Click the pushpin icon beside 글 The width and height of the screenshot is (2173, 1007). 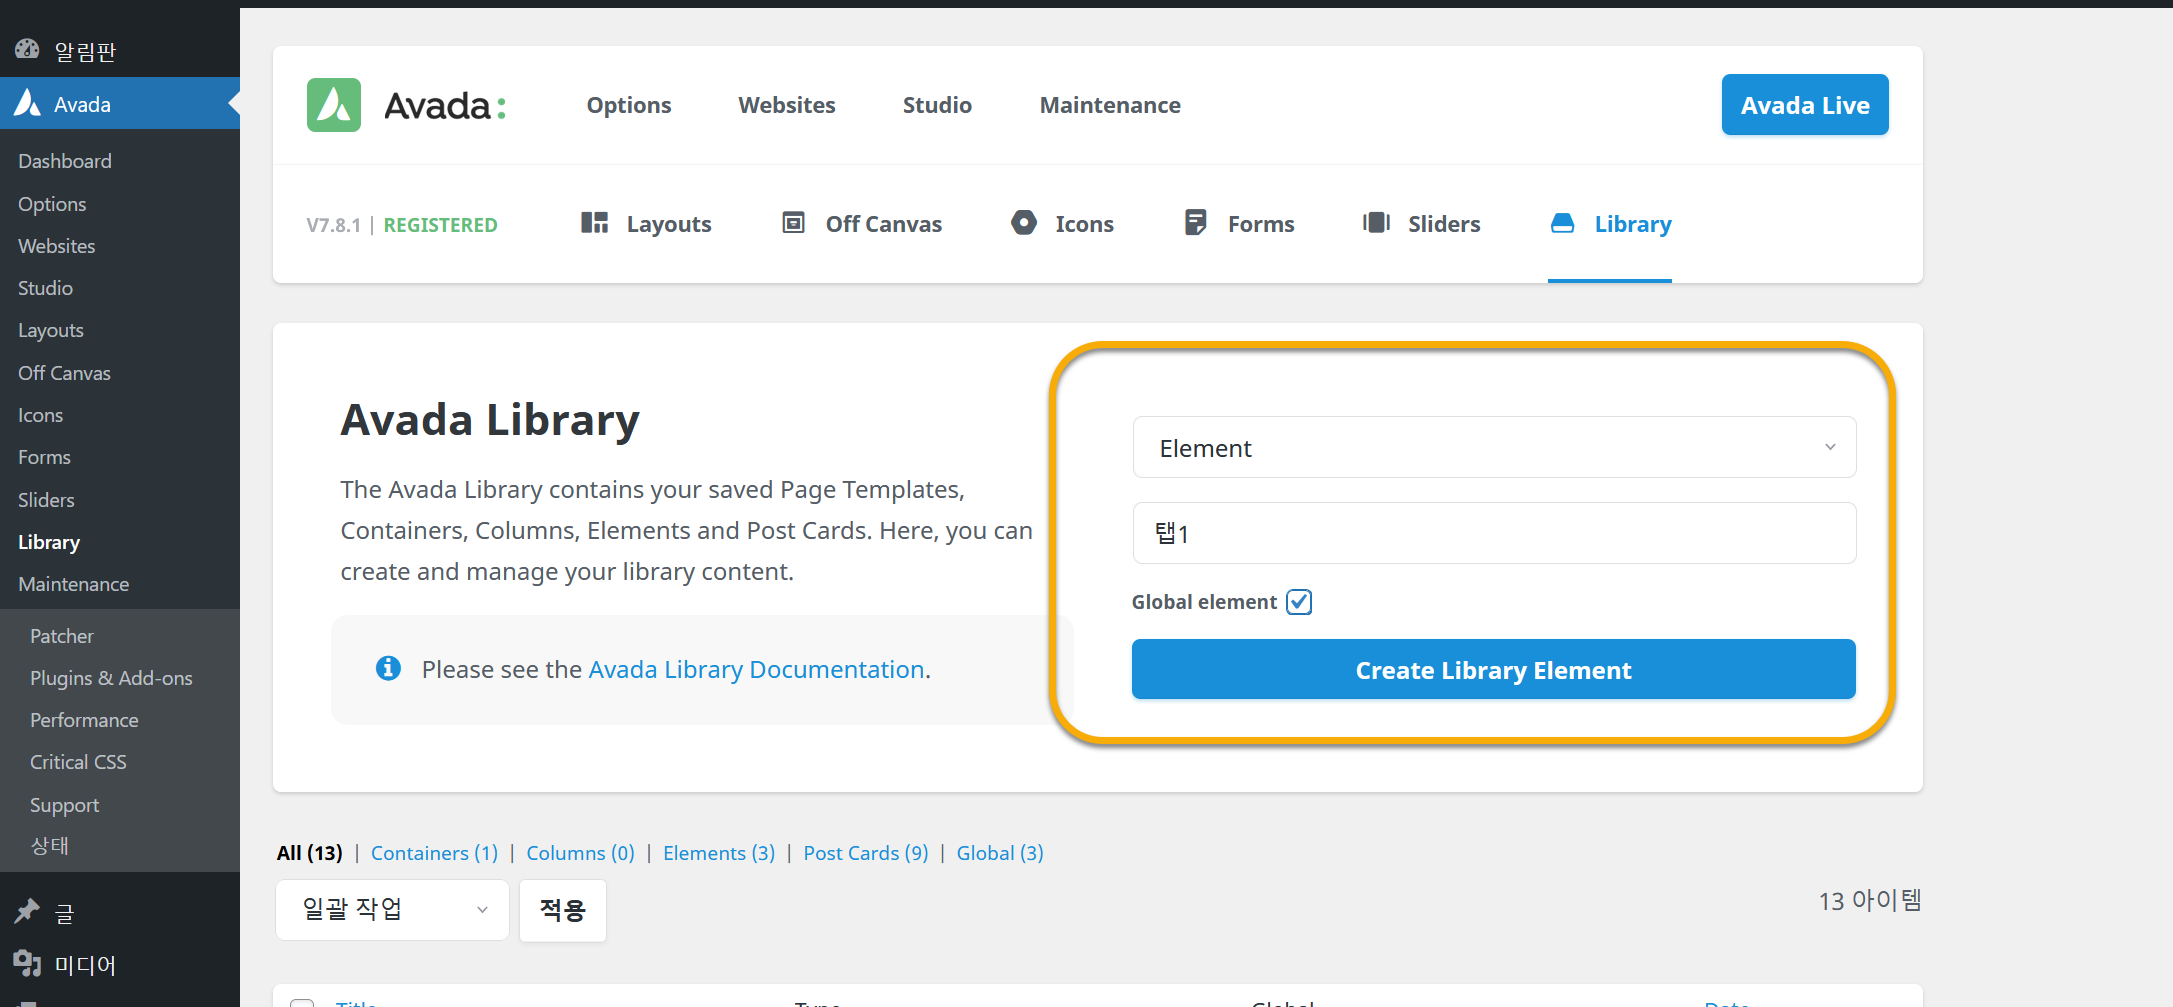[27, 911]
